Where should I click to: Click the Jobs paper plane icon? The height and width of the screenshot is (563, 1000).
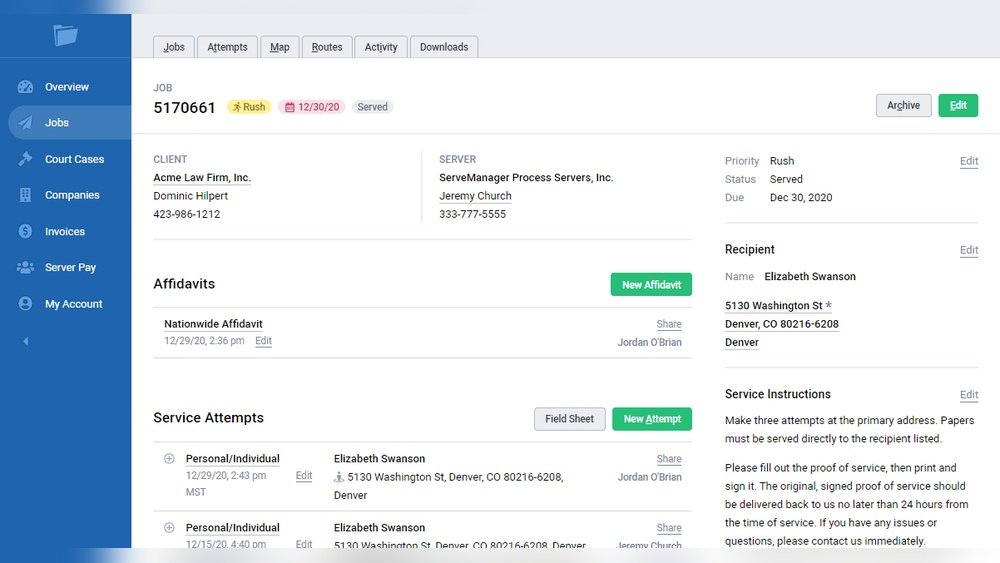pyautogui.click(x=26, y=122)
